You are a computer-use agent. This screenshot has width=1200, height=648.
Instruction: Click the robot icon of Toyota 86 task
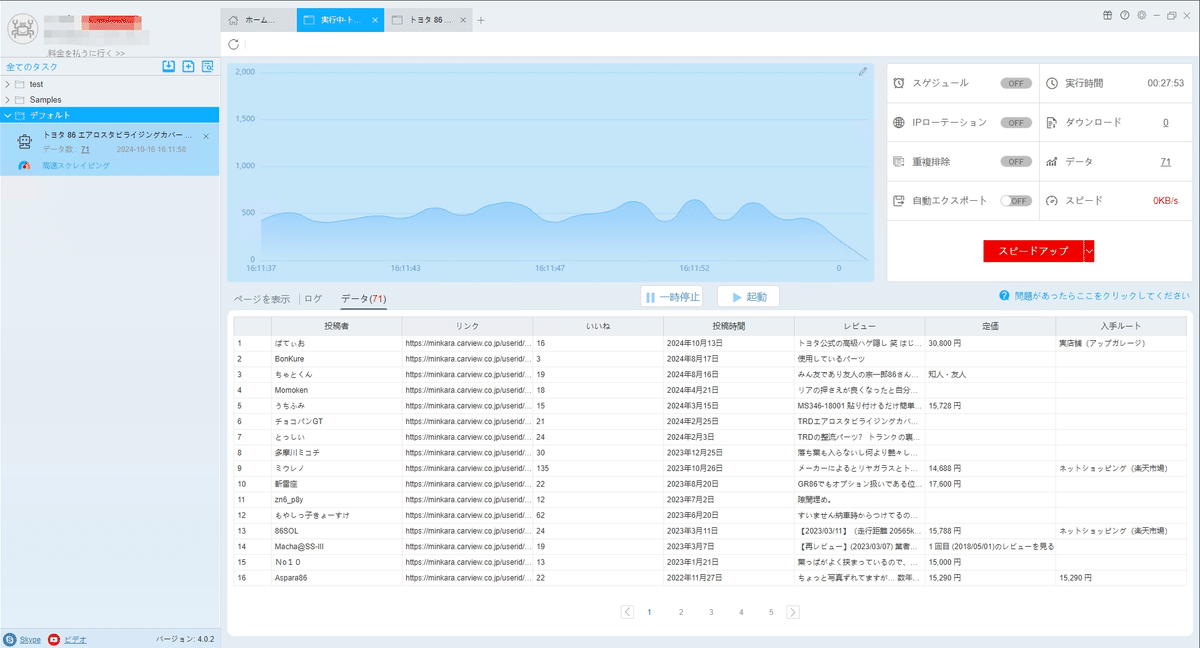(25, 142)
